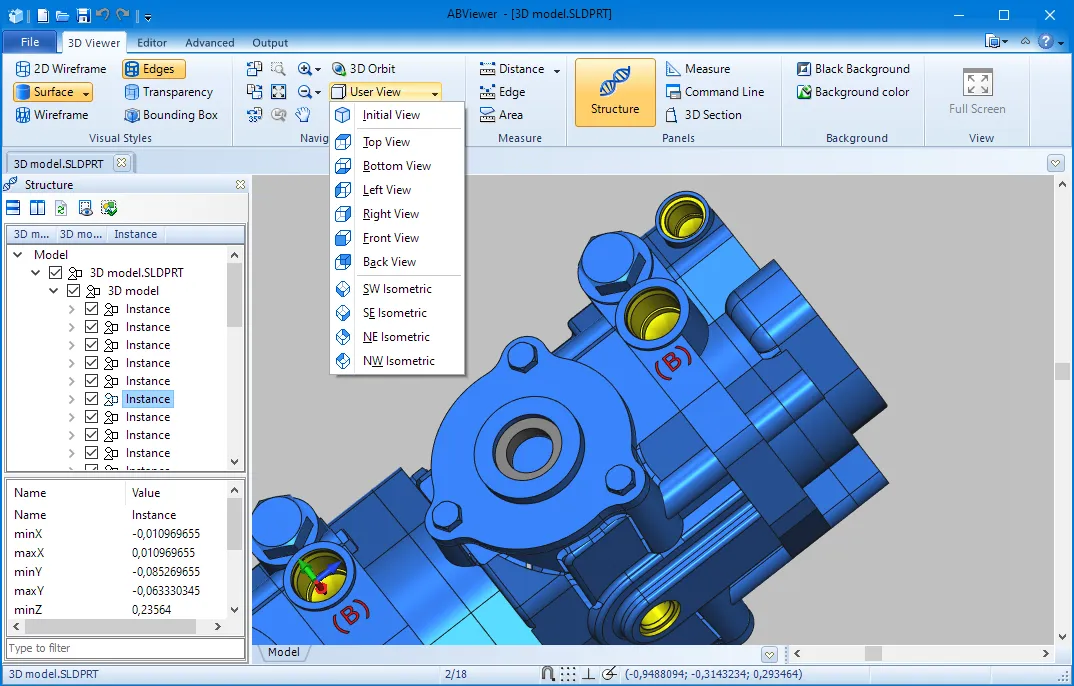Click the viewport vertical scrollbar thumb
The width and height of the screenshot is (1074, 686).
coord(1062,370)
